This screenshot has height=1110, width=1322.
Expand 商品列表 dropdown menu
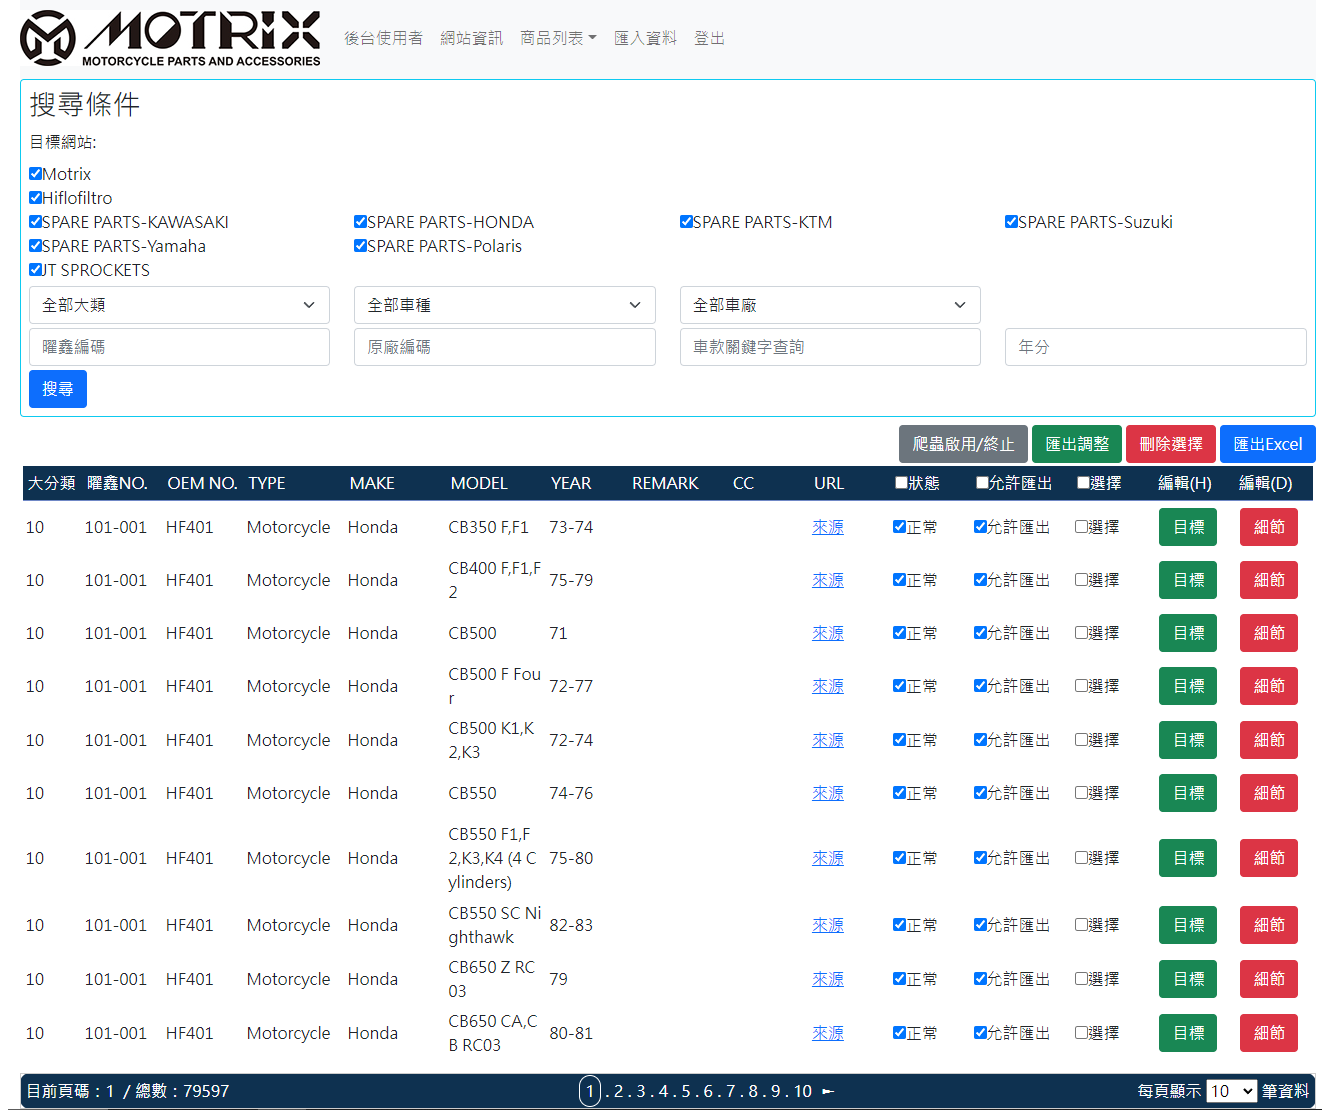pyautogui.click(x=558, y=38)
